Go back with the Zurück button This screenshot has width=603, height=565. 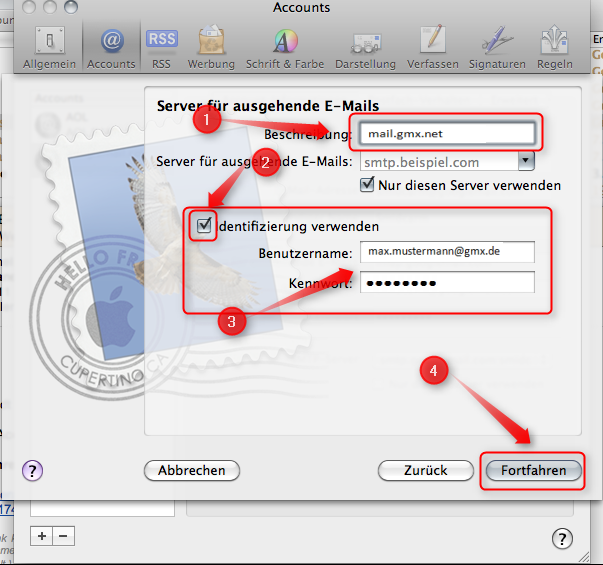pos(426,470)
